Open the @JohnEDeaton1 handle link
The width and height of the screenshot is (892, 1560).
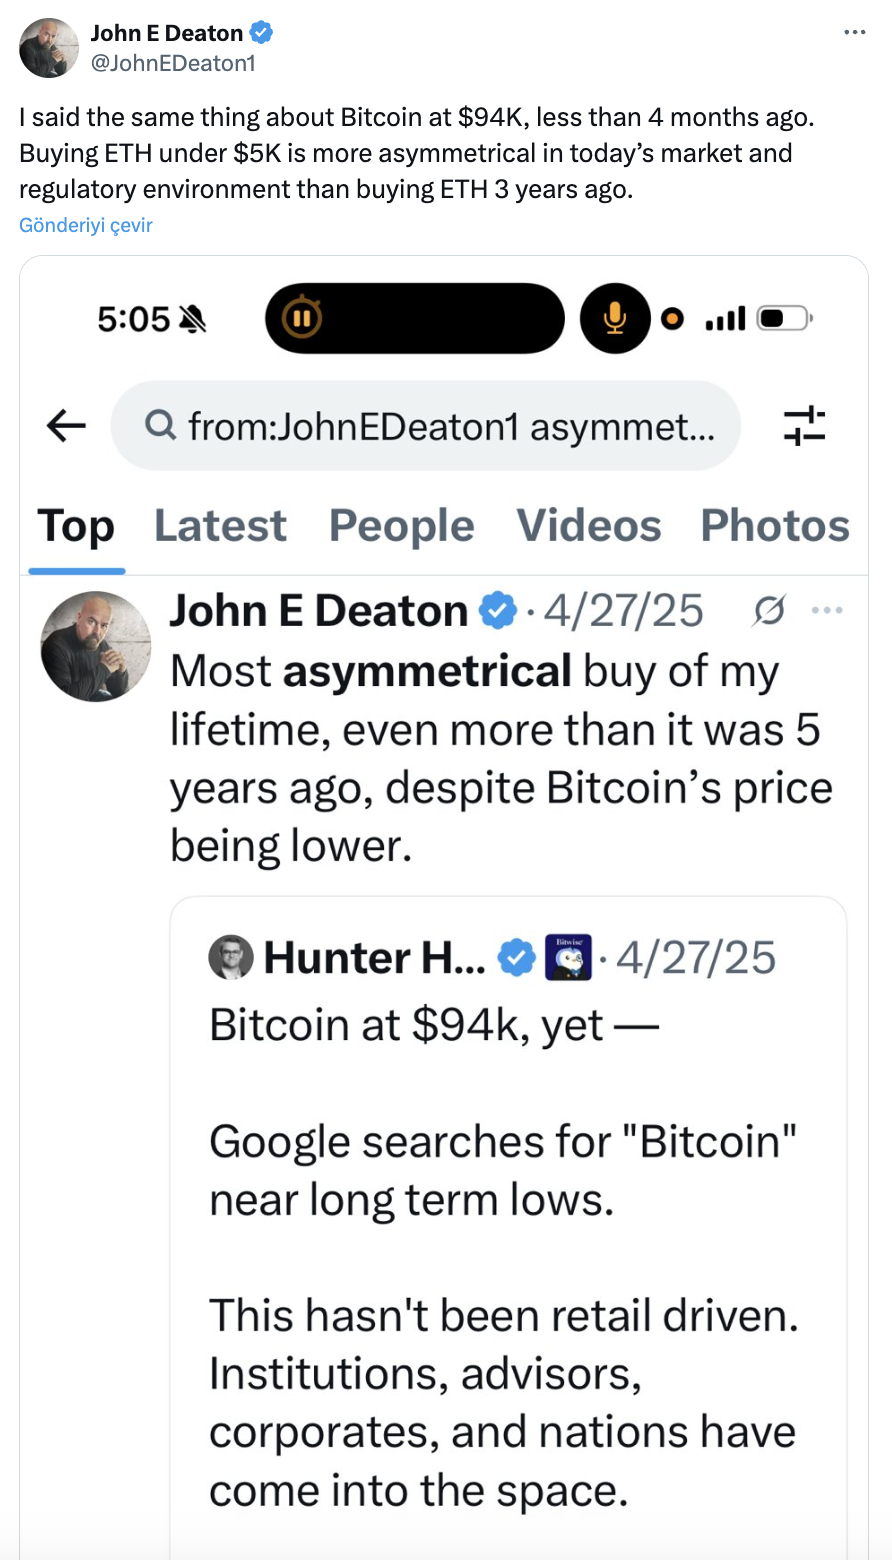[x=173, y=63]
